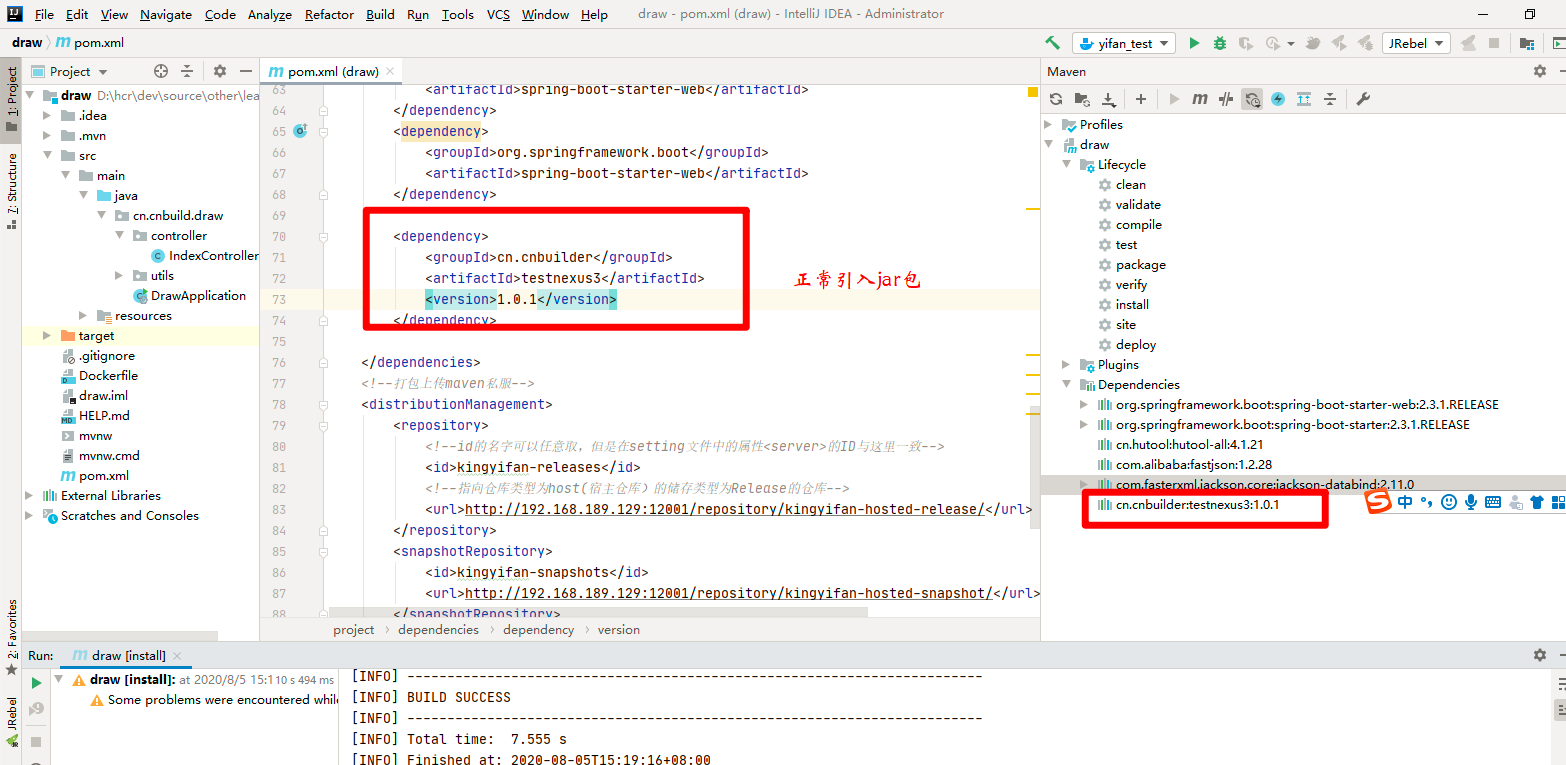The width and height of the screenshot is (1566, 765).
Task: Click the kingyifan-hosted-release repository URL
Action: (725, 509)
